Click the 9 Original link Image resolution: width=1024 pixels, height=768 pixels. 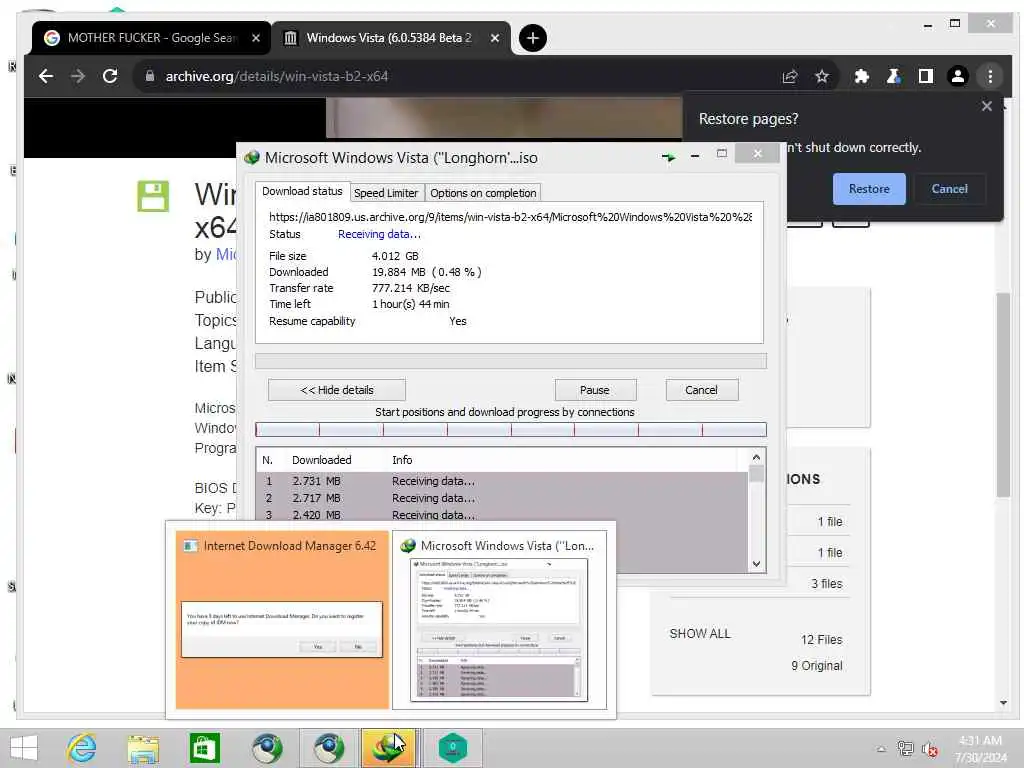(816, 665)
